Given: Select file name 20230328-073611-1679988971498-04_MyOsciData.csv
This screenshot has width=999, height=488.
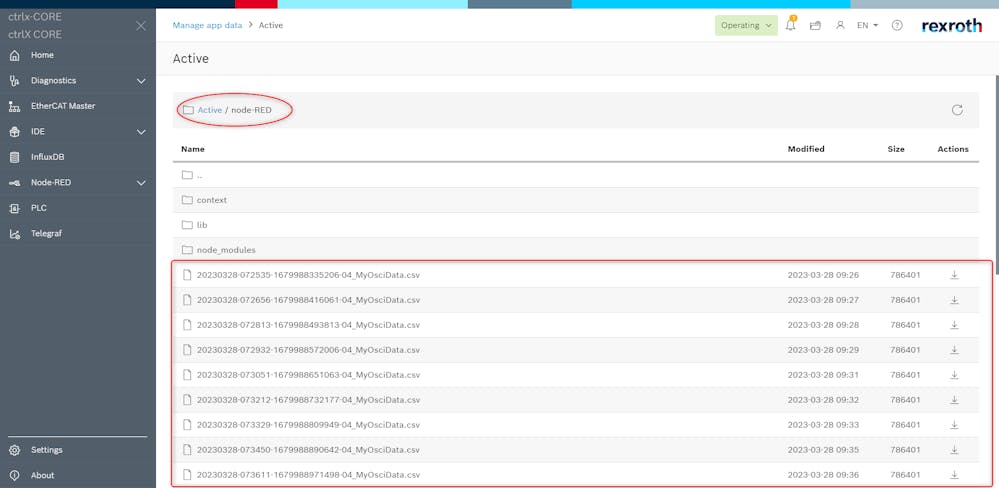Looking at the screenshot, I should (308, 475).
